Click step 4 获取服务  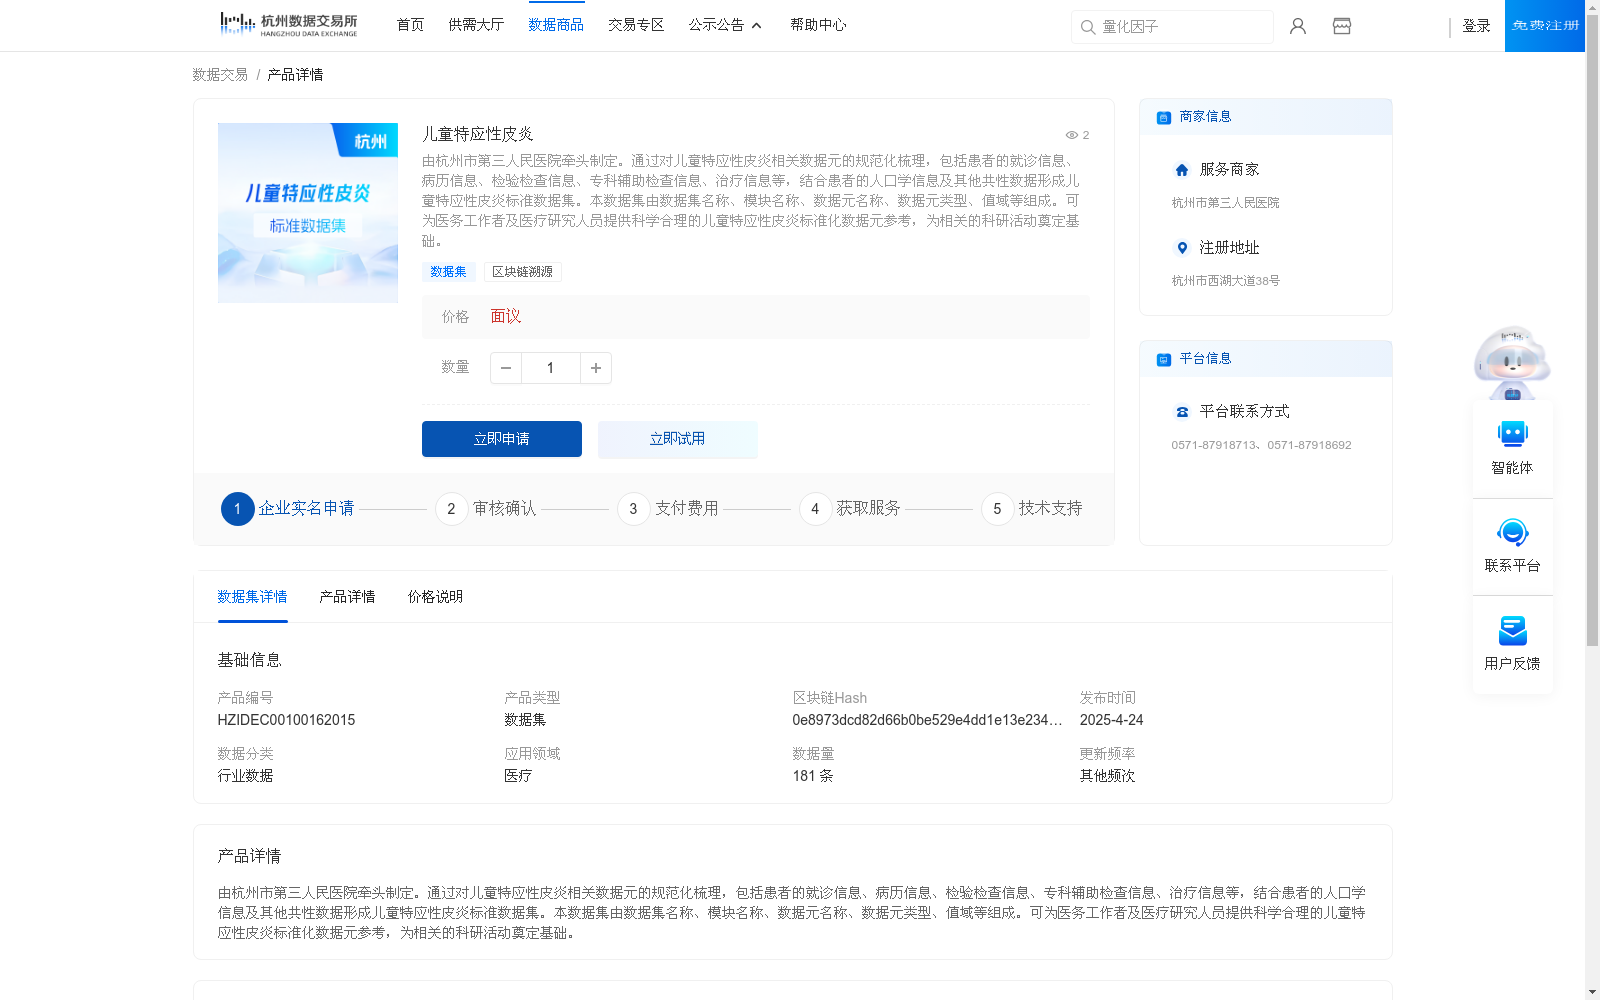tap(850, 509)
